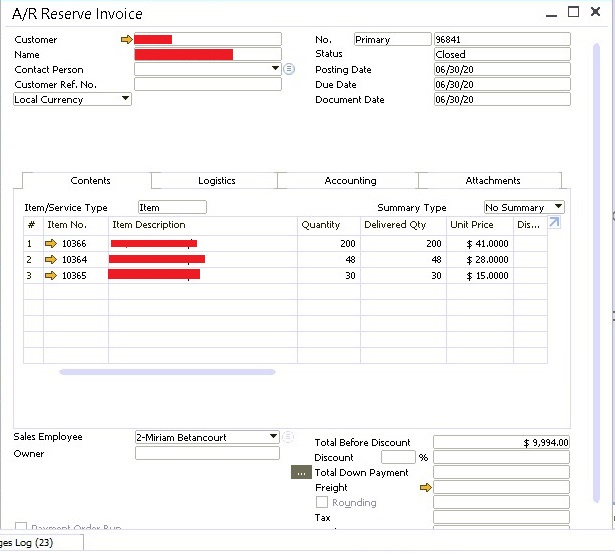615x553 pixels.
Task: Toggle the Payment Order Run checkbox
Action: tap(21, 527)
